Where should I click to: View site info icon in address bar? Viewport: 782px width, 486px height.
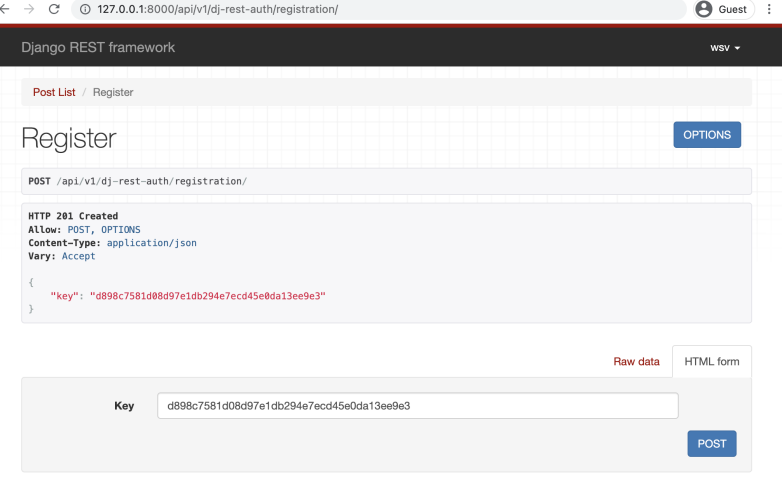click(x=85, y=9)
